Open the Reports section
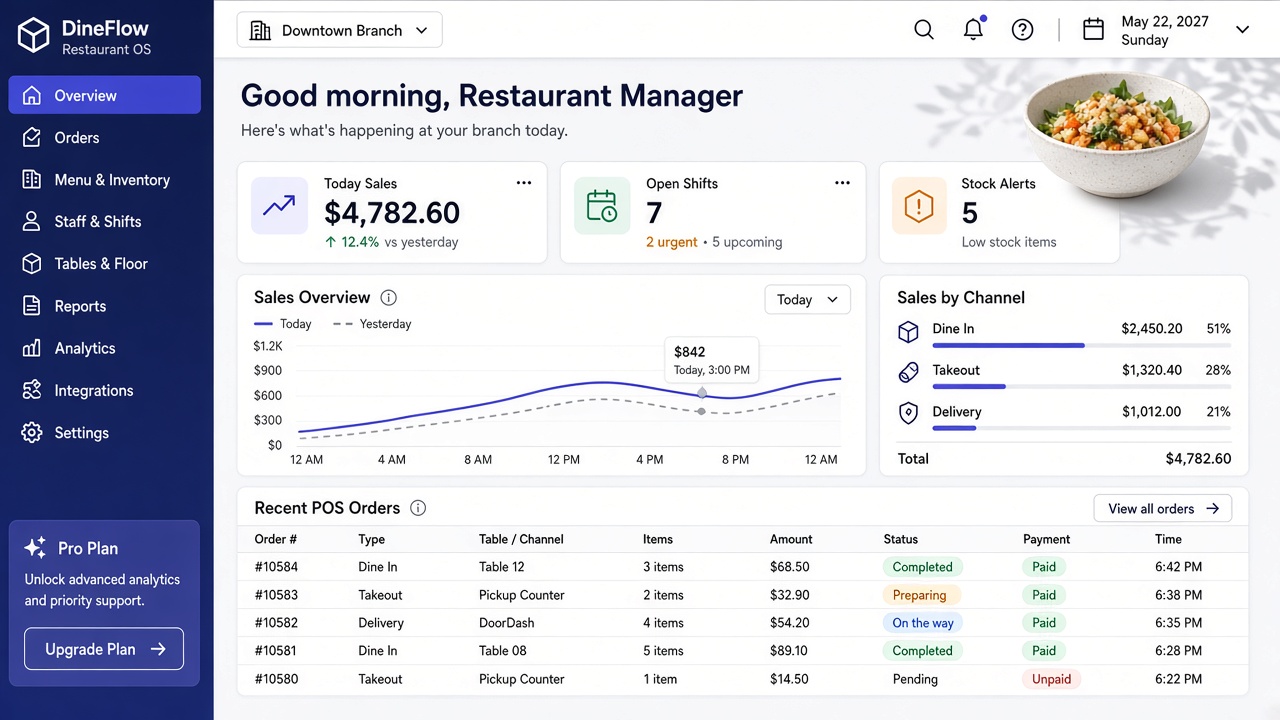Viewport: 1280px width, 720px height. [105, 306]
